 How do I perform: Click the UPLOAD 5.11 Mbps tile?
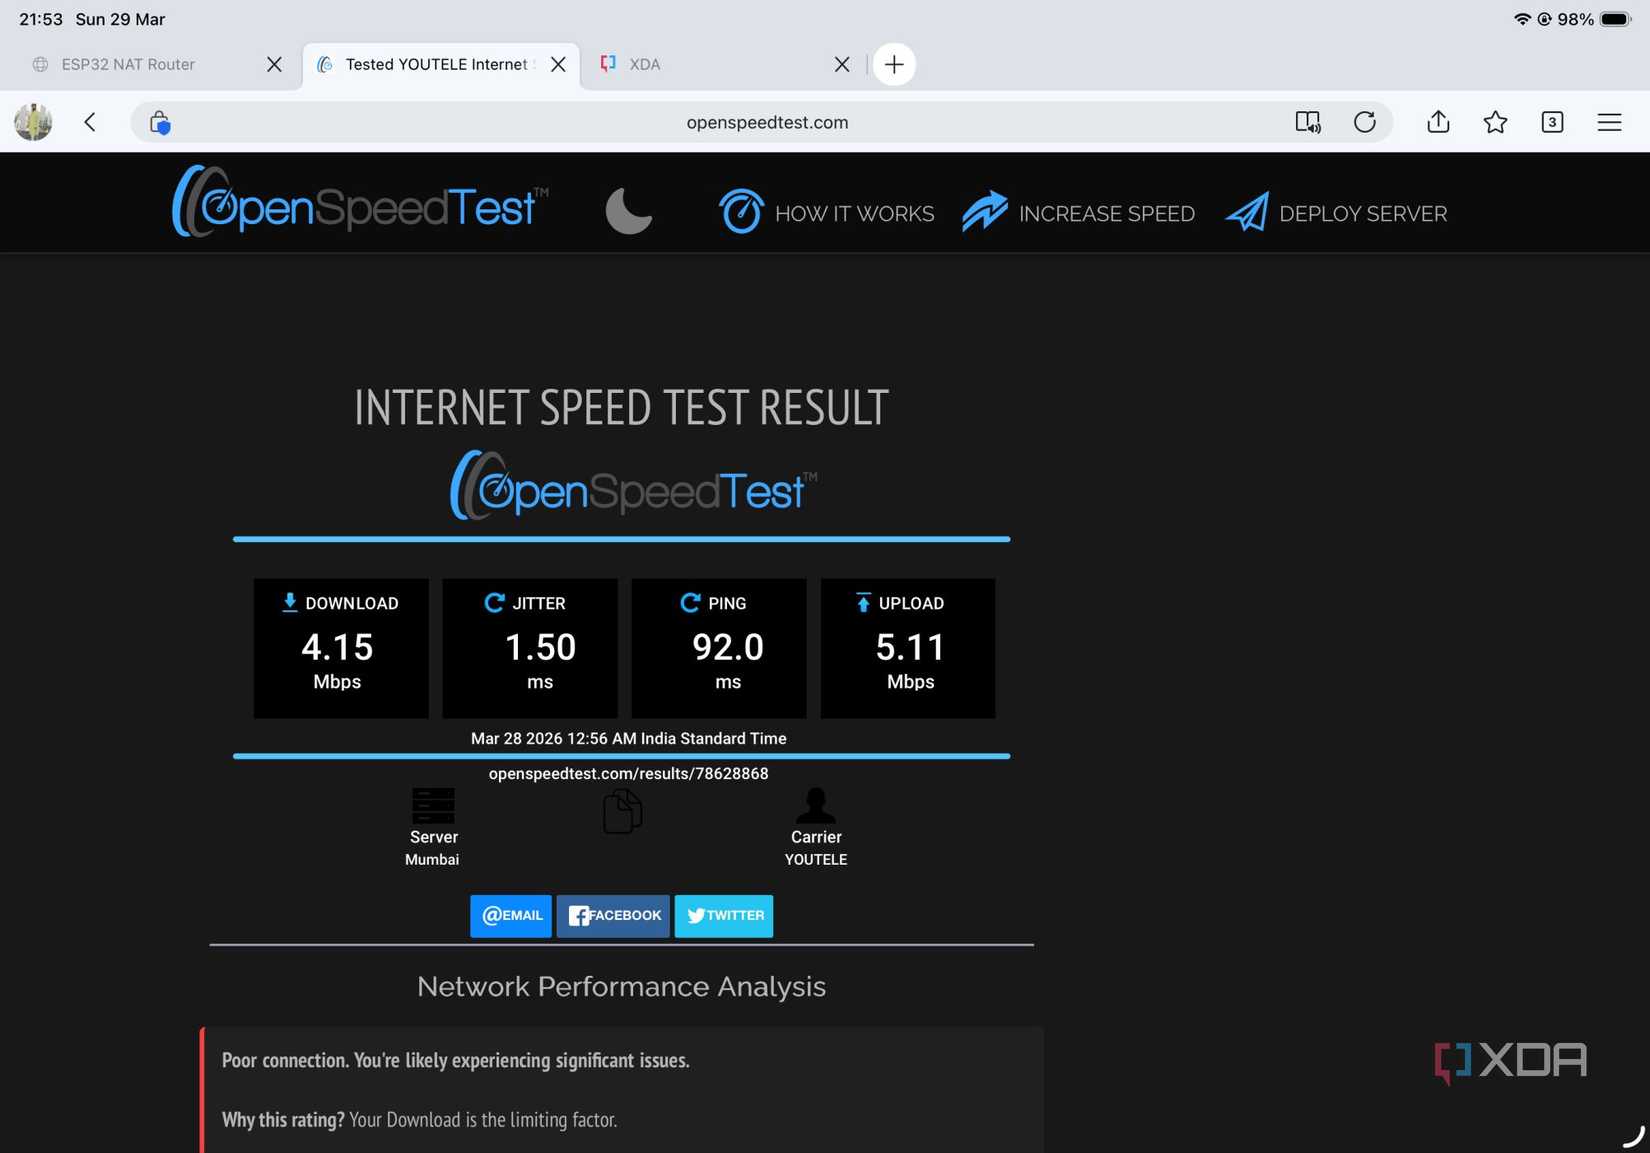click(908, 648)
